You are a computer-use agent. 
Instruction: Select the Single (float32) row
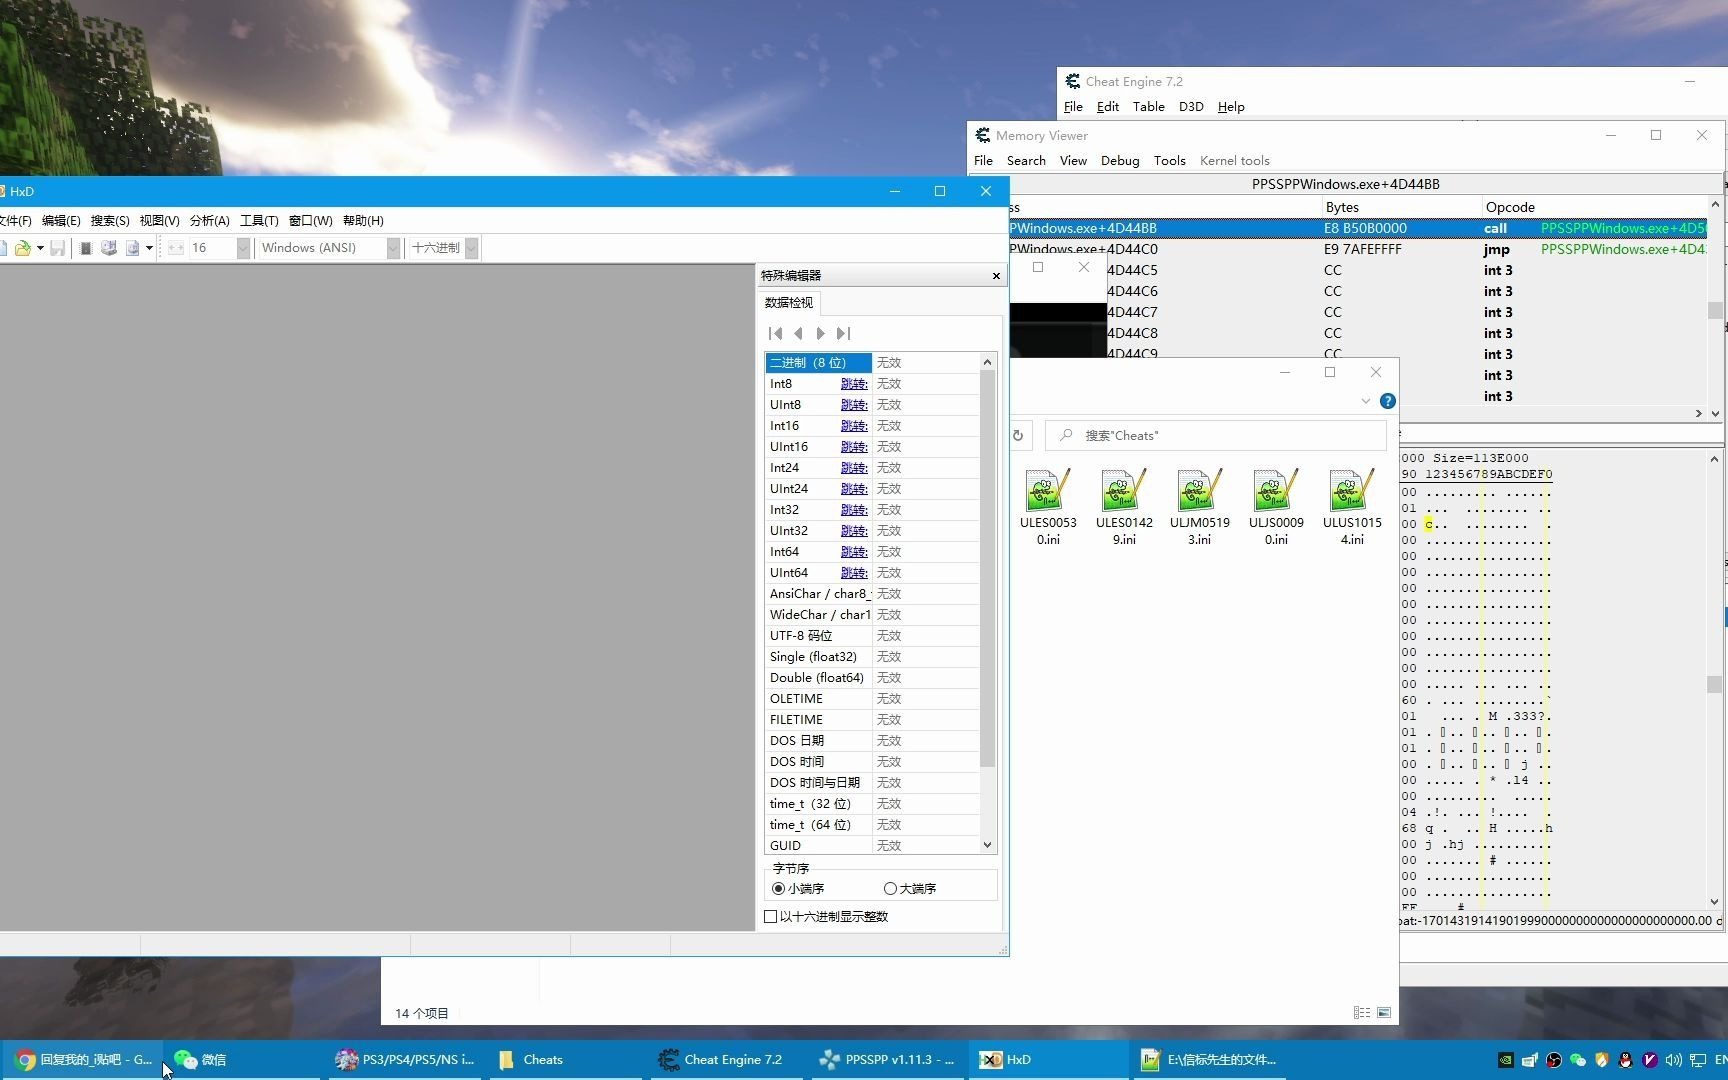pyautogui.click(x=872, y=657)
